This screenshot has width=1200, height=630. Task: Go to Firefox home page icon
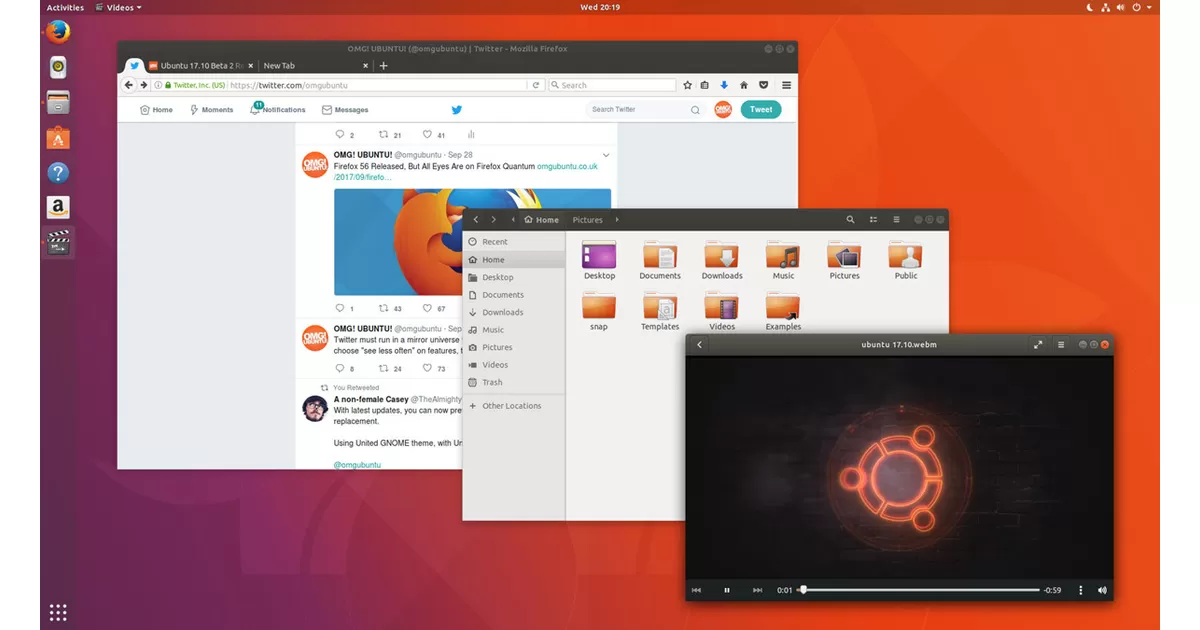(744, 85)
